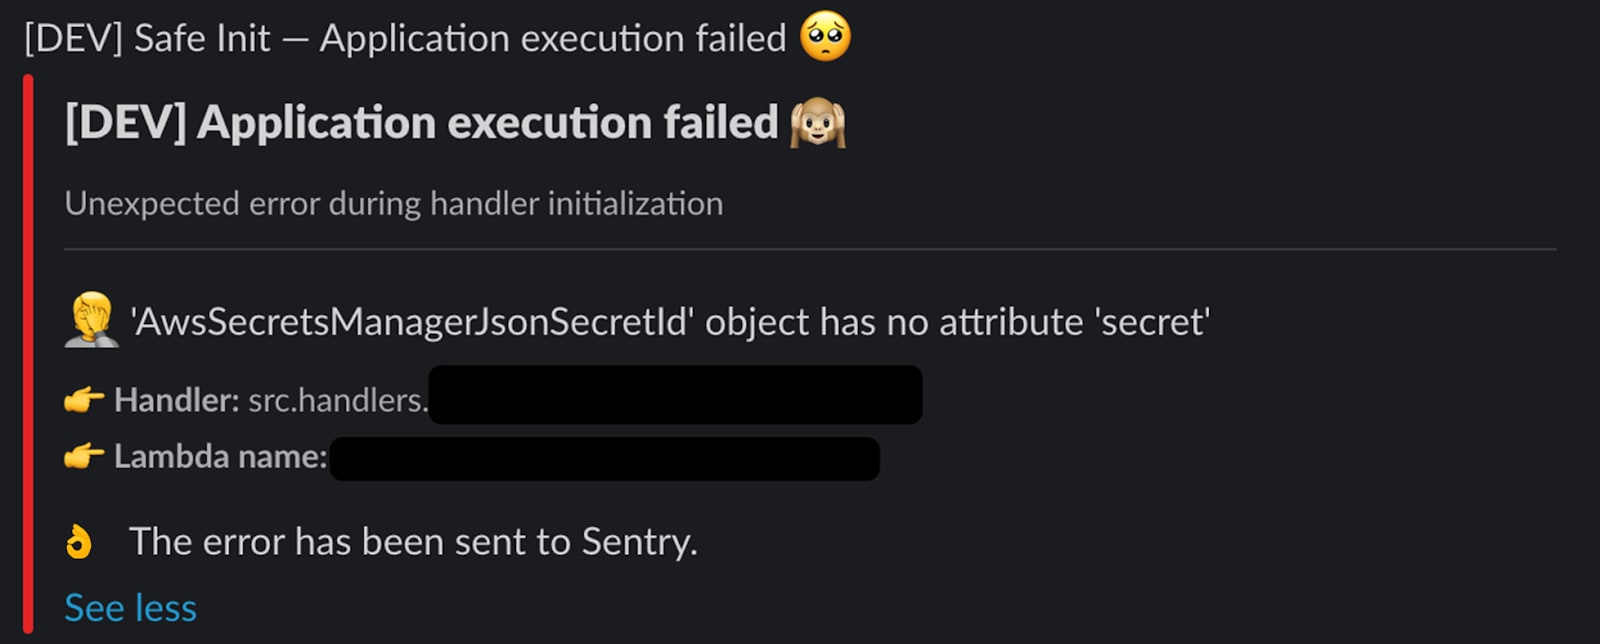Select the [DEV] Application execution failed headline

(x=420, y=122)
